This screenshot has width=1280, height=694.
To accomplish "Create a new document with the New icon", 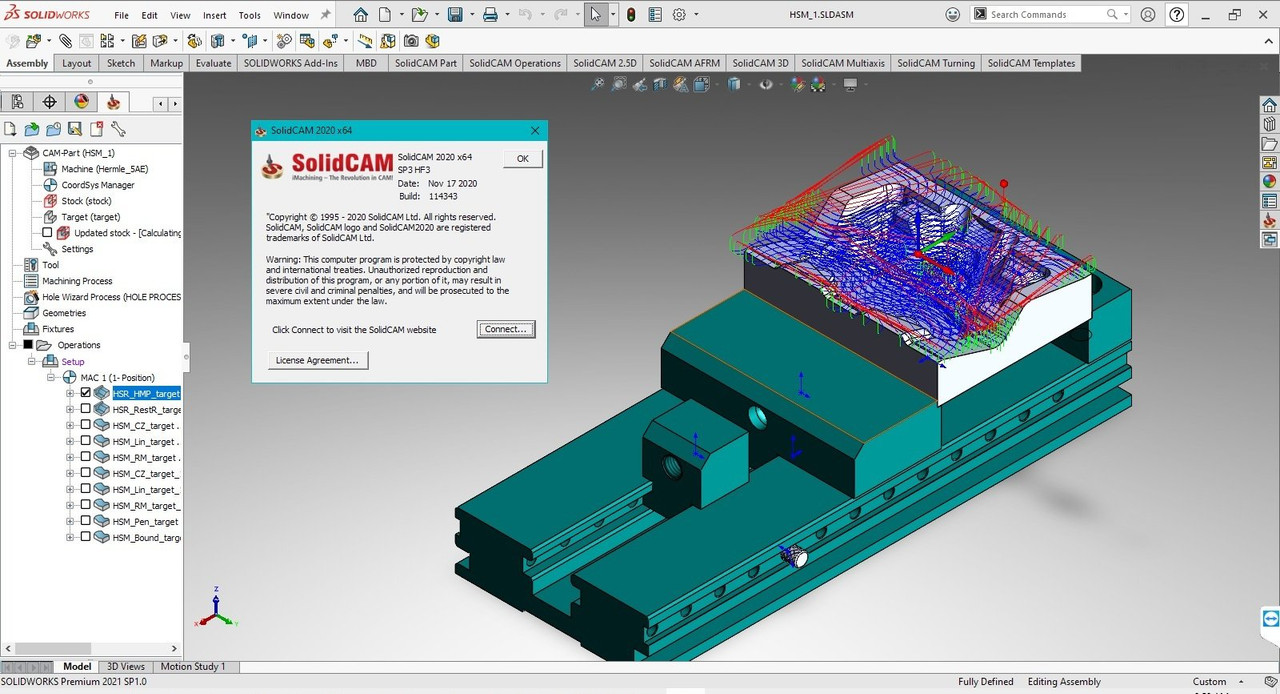I will [386, 14].
